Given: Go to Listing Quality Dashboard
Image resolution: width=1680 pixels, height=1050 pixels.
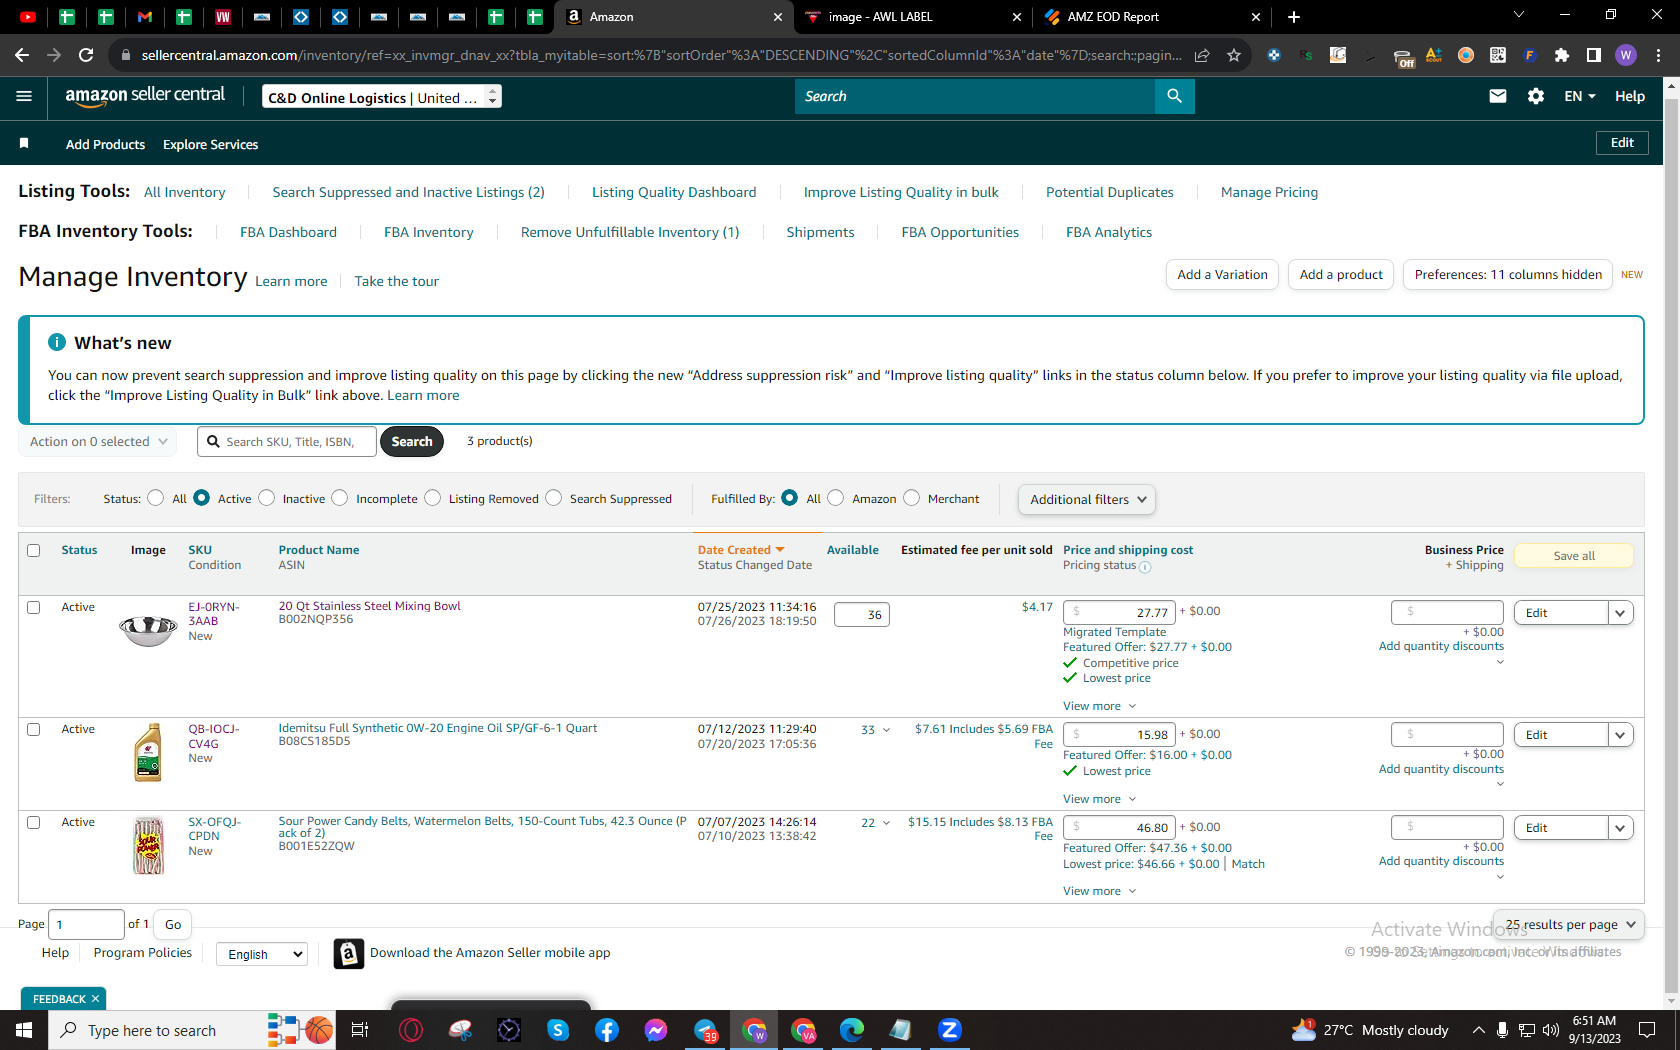Looking at the screenshot, I should (x=674, y=192).
